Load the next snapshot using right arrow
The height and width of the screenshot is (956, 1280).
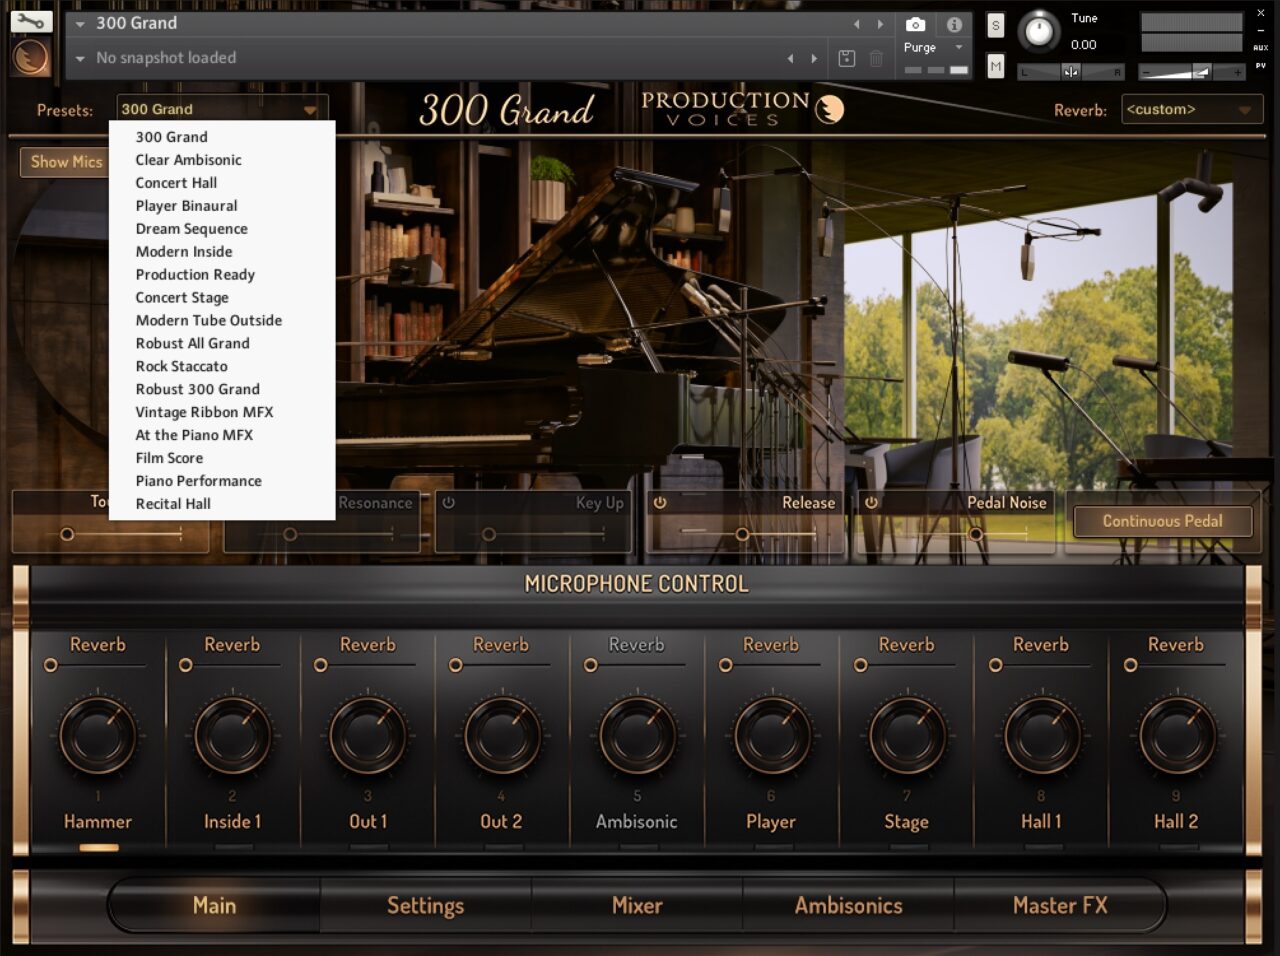(814, 58)
